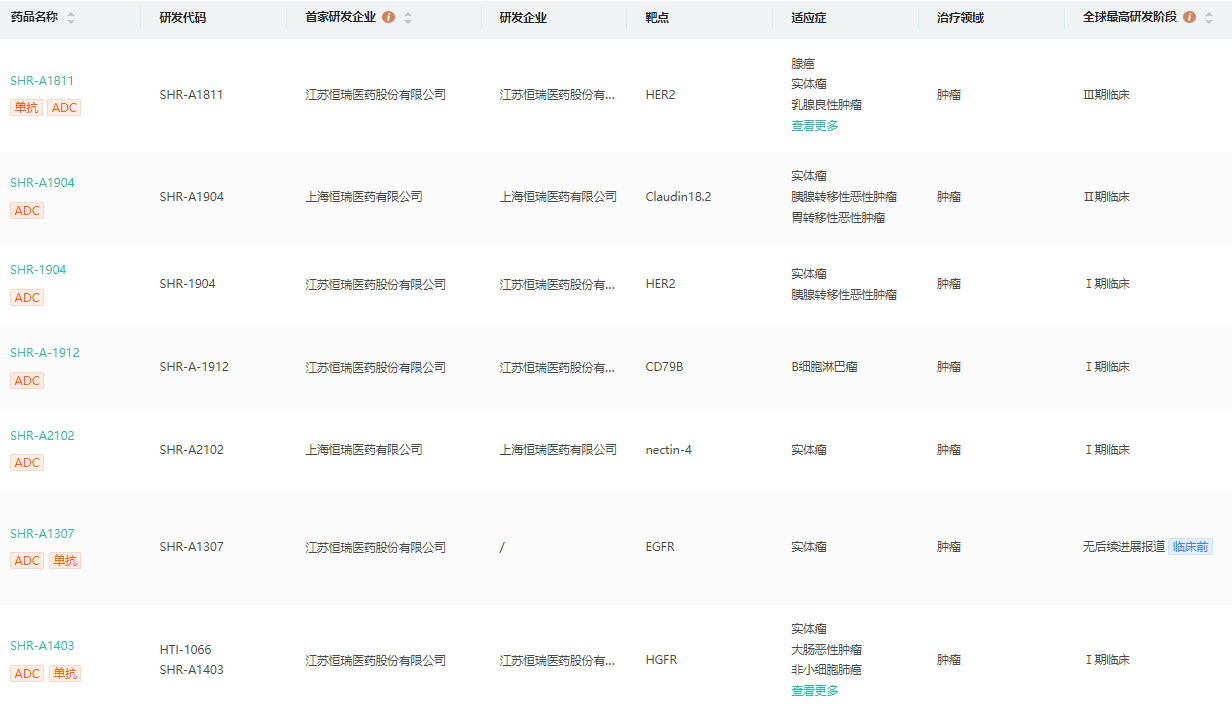
Task: Expand 查看更多 indications for SHR-A1811
Action: [x=815, y=126]
